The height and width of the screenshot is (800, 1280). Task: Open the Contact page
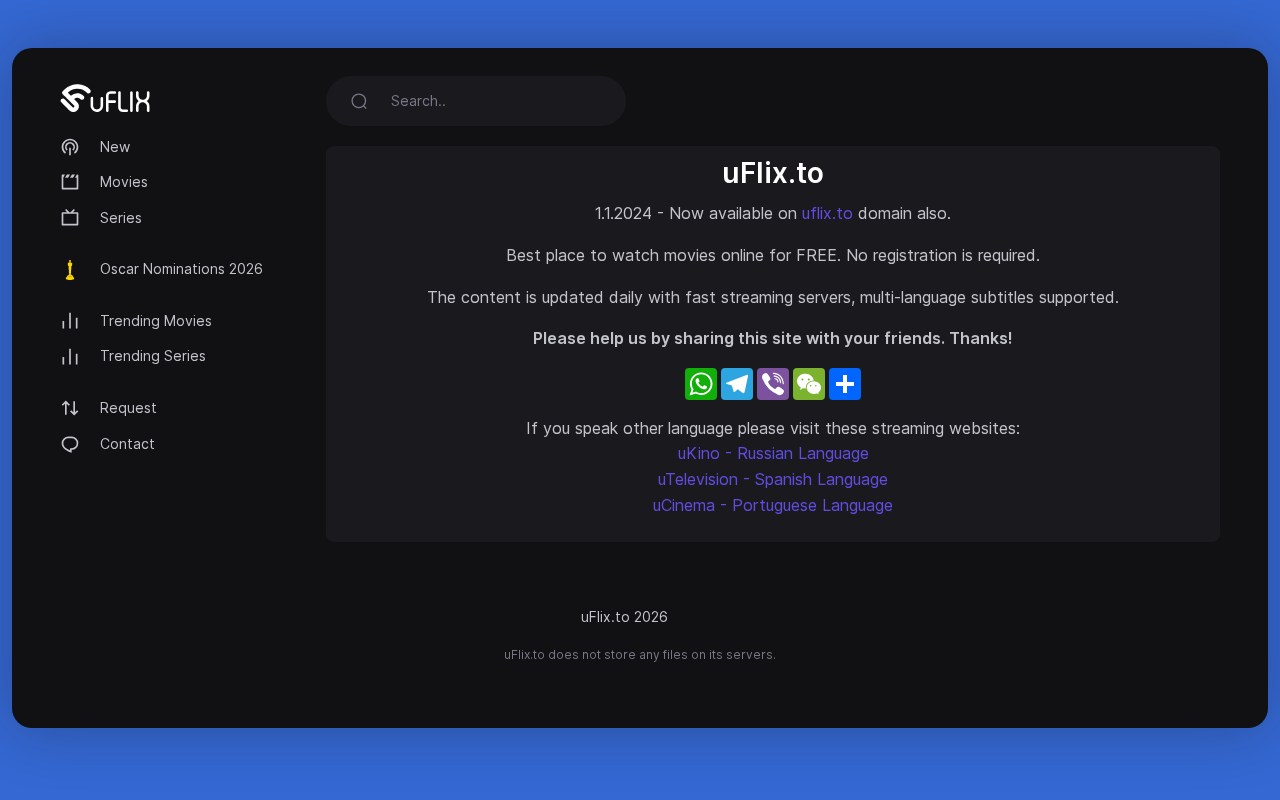pos(127,444)
